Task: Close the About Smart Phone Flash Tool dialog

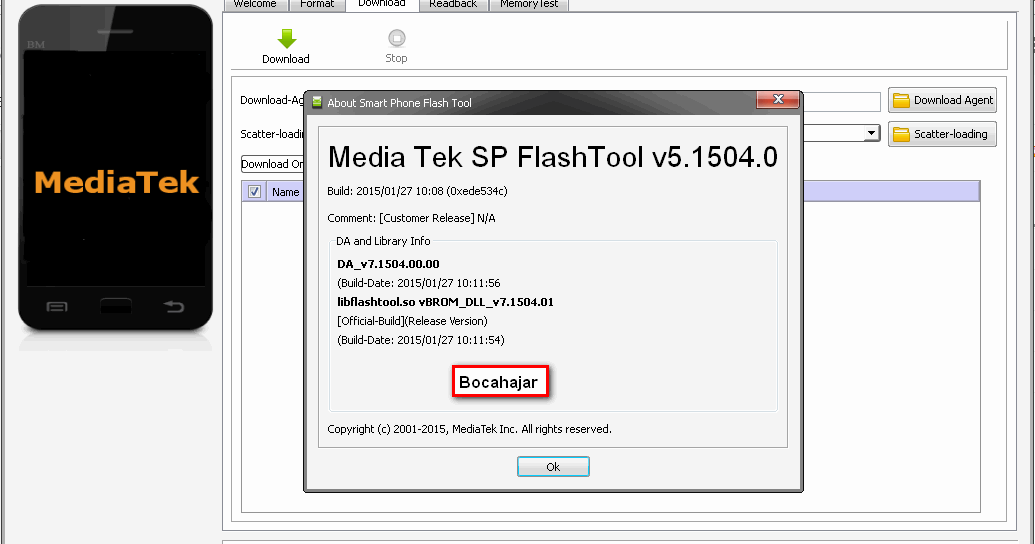Action: 778,99
